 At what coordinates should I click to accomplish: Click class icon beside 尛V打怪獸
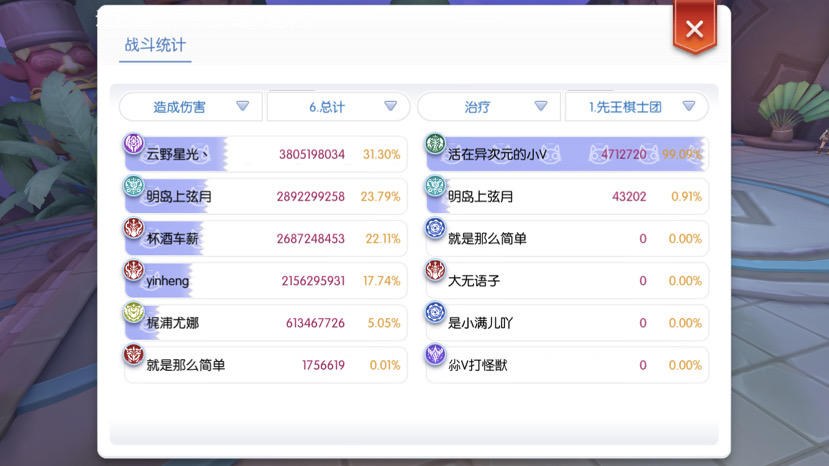(x=435, y=355)
